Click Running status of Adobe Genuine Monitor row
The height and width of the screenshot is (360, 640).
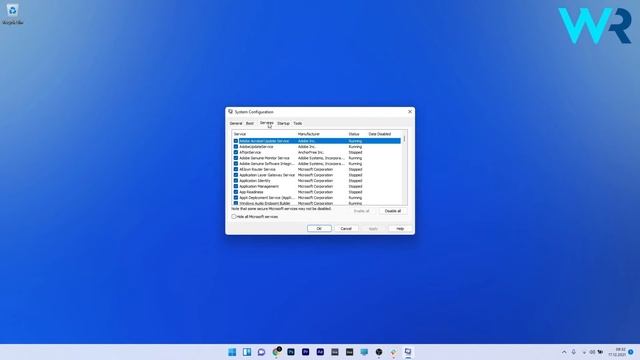[x=355, y=158]
